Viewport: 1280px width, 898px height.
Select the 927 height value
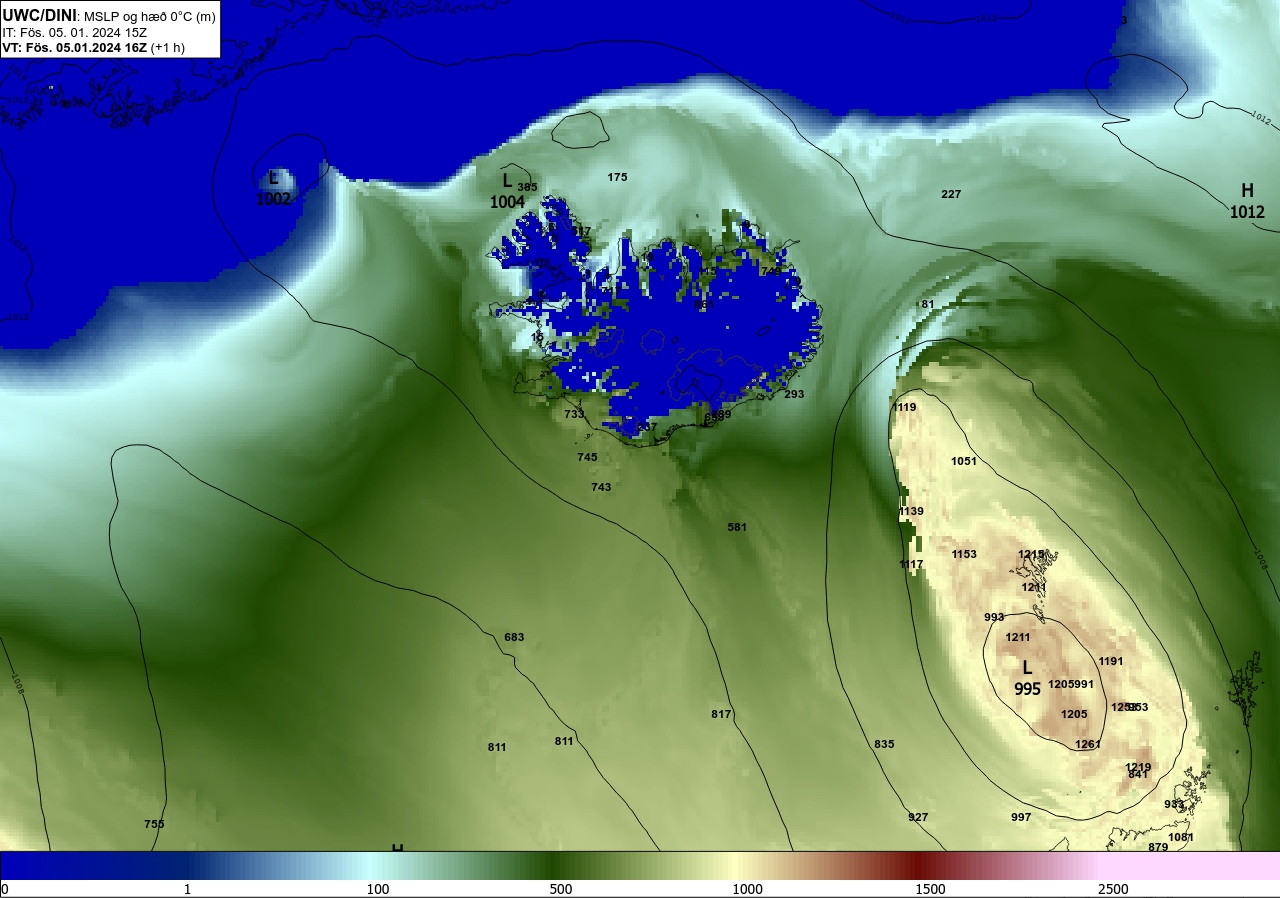pos(918,817)
